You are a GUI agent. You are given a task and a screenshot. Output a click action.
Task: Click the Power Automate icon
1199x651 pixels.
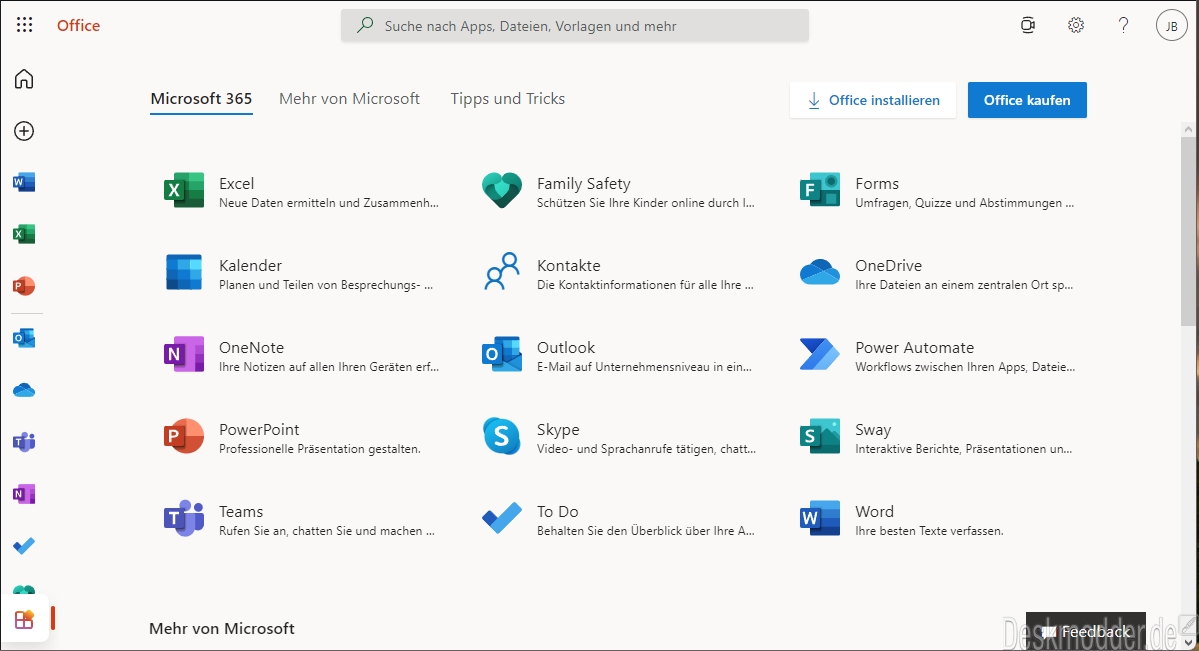tap(820, 354)
